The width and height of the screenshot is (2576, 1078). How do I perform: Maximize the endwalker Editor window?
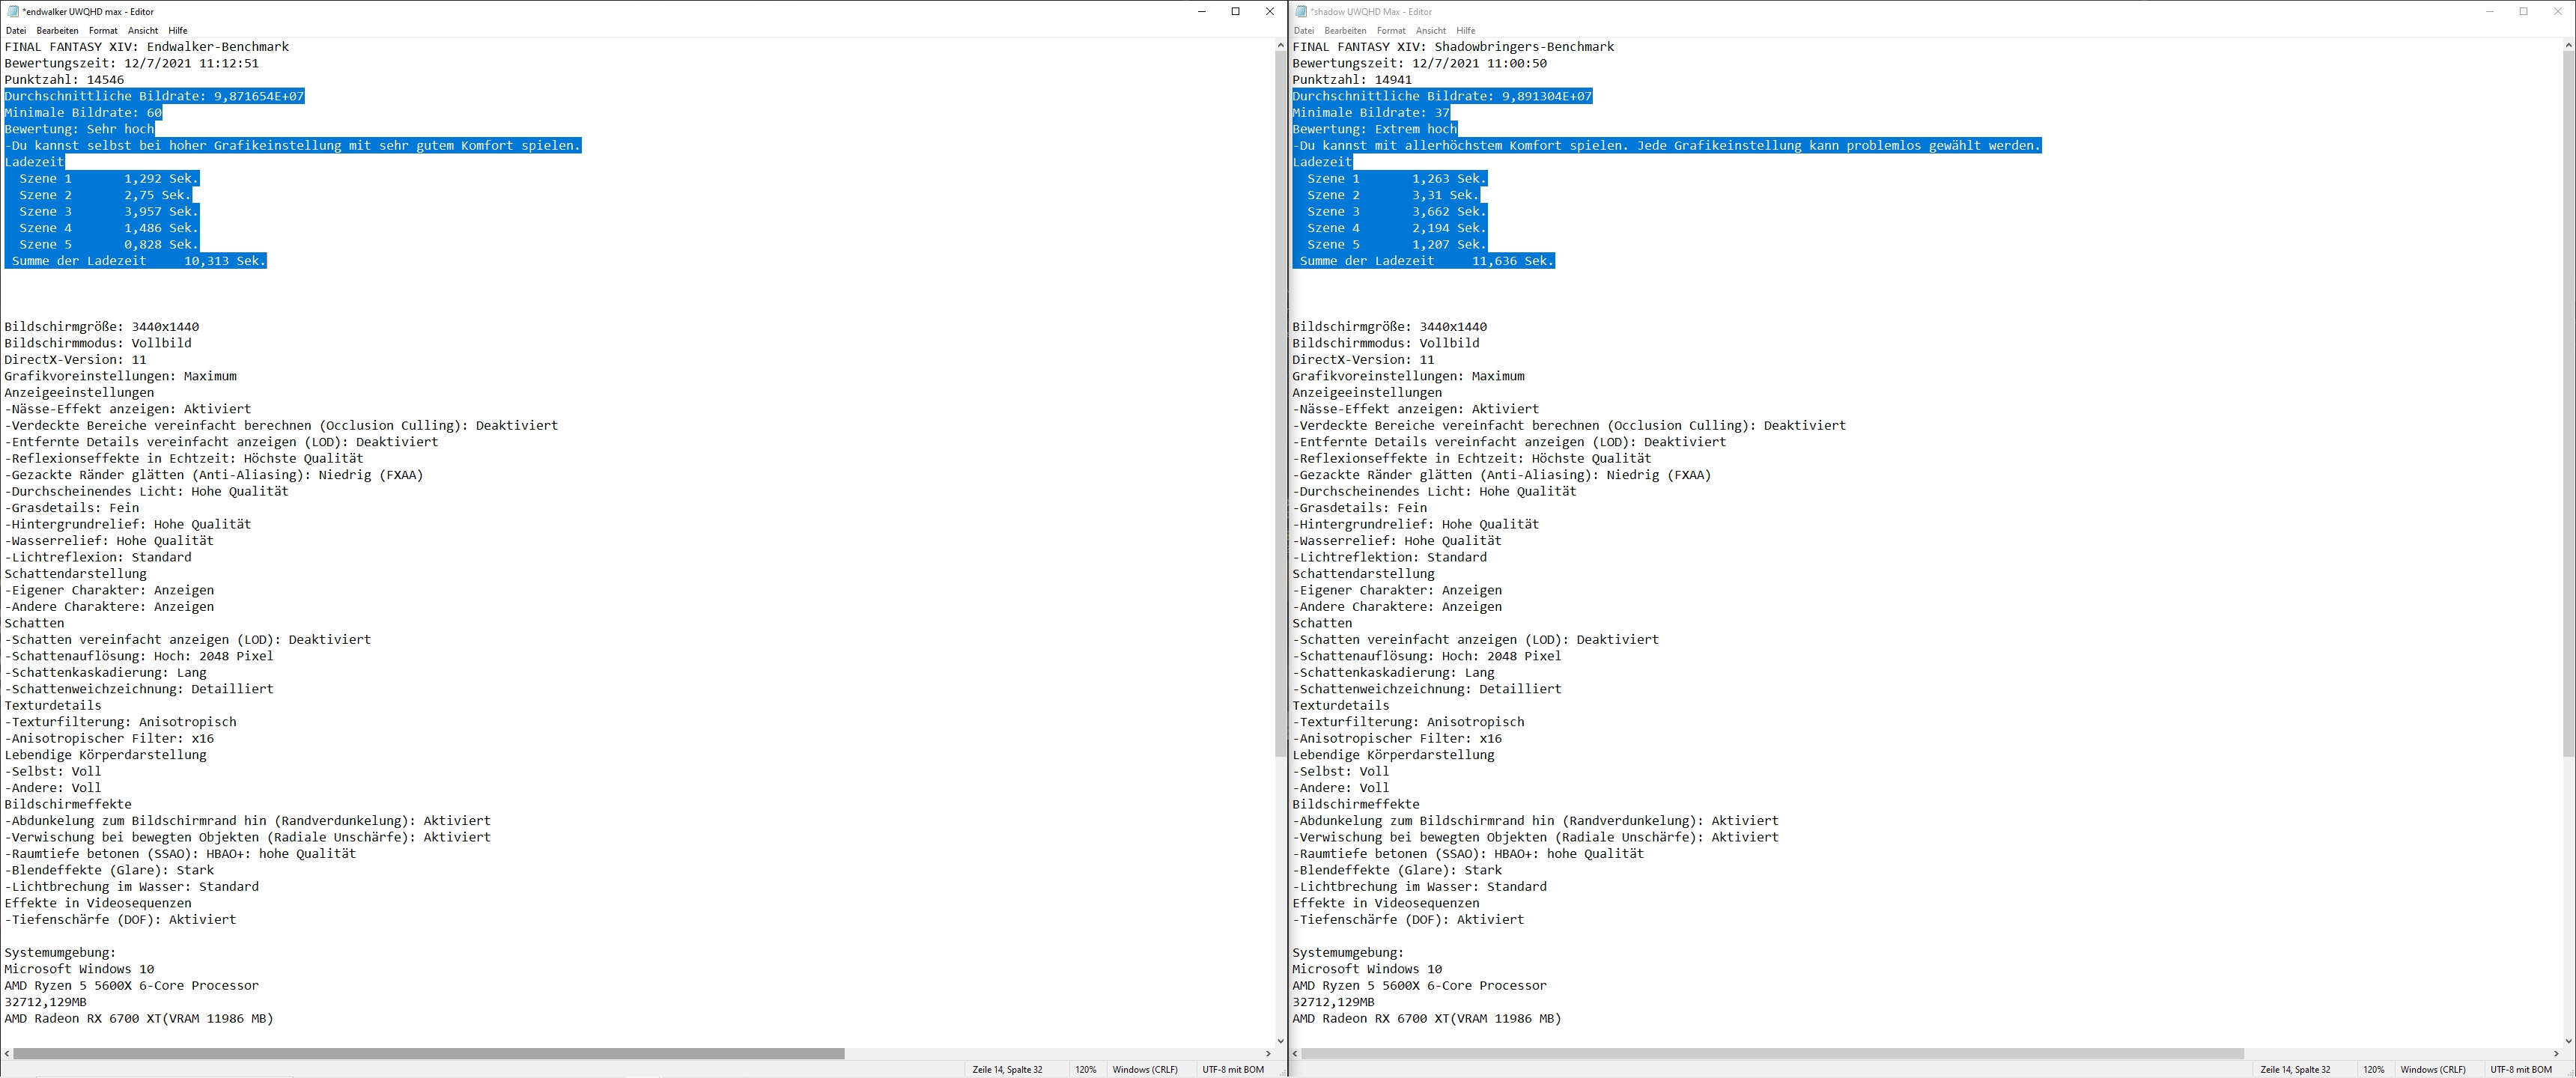pos(1235,12)
